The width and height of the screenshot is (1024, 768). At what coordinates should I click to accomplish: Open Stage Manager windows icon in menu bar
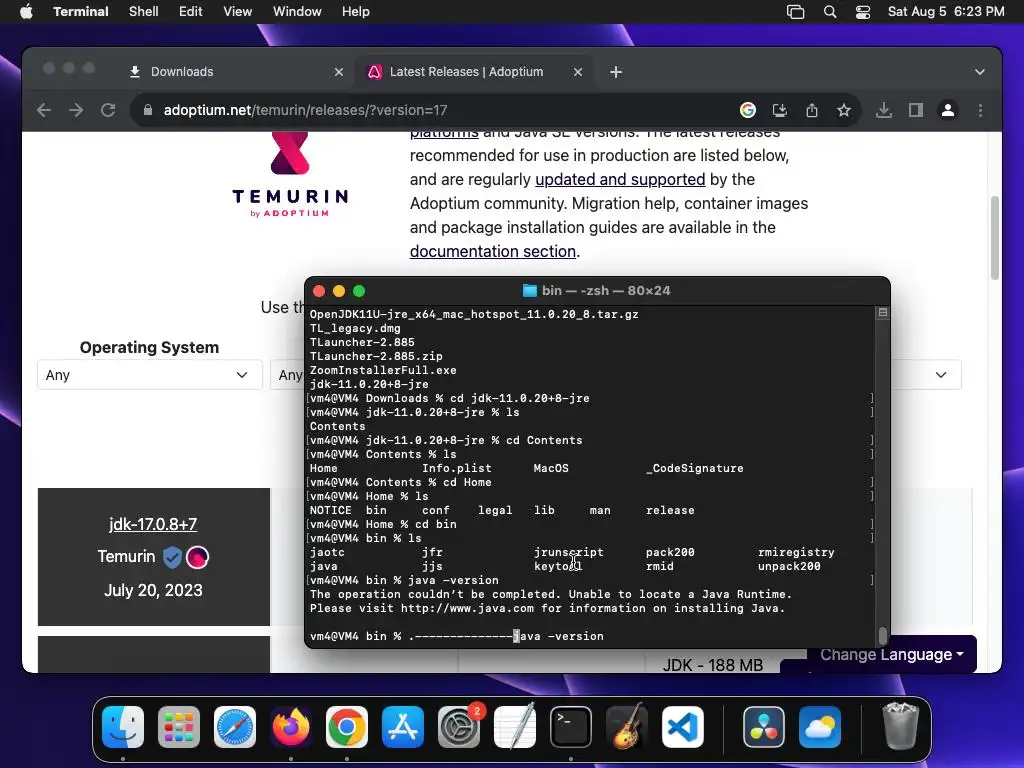click(x=795, y=12)
